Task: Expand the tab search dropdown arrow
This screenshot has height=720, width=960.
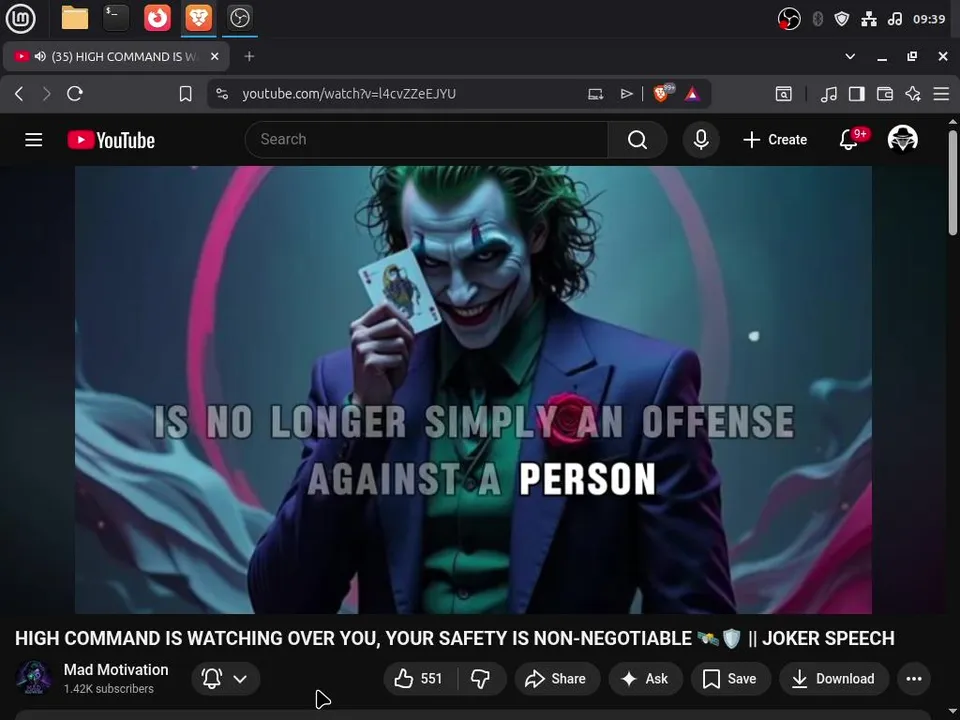Action: (x=850, y=56)
